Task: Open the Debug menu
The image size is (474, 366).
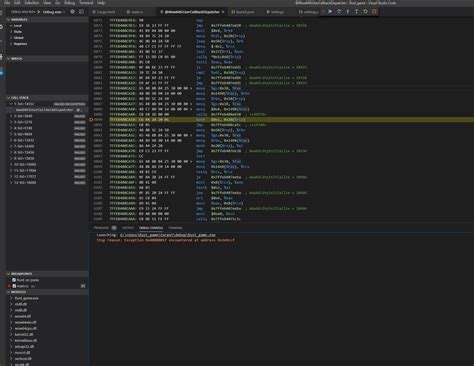Action: (x=69, y=3)
